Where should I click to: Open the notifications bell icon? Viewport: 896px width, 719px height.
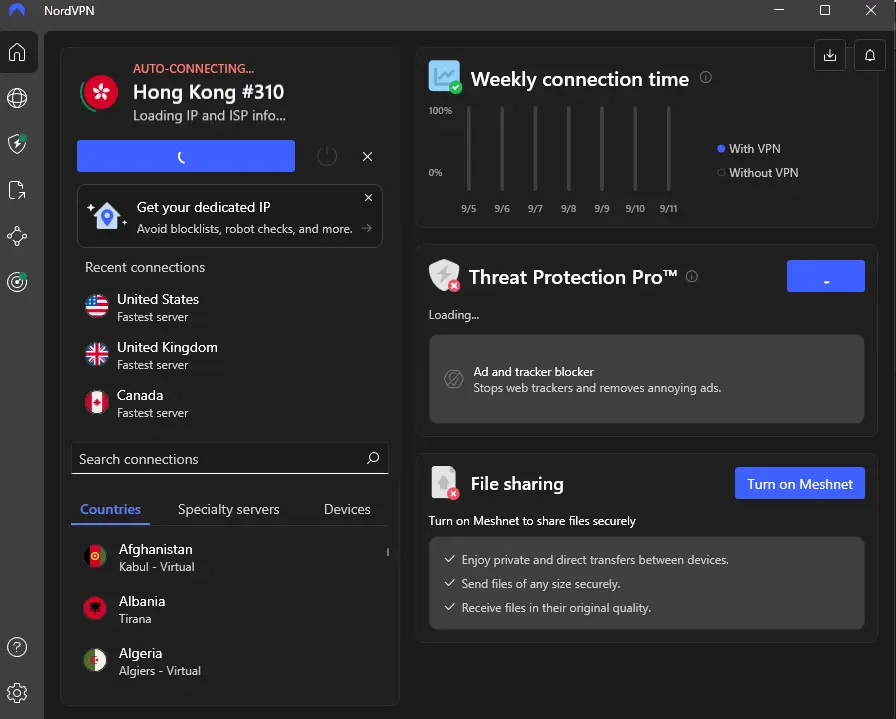(870, 55)
